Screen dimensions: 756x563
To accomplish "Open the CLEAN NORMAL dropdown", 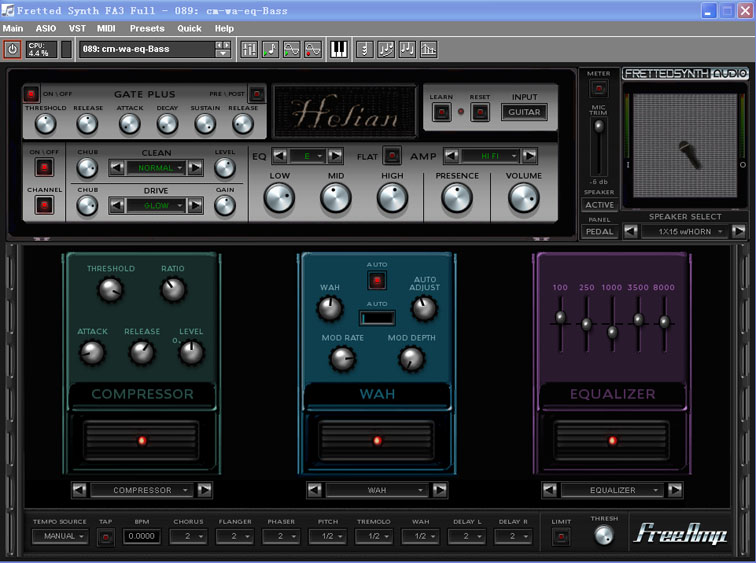I will point(156,168).
